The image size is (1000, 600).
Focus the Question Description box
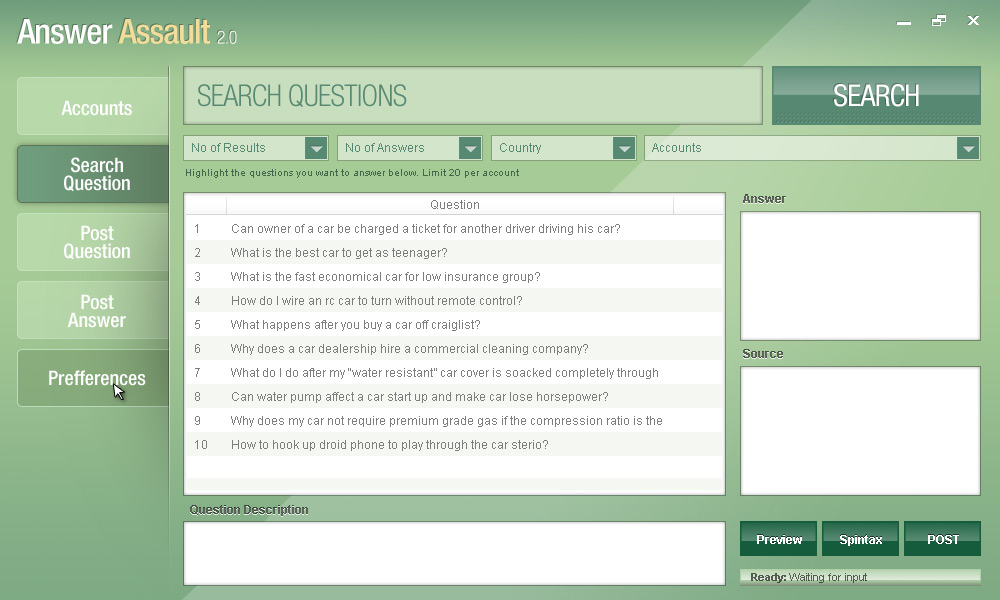pyautogui.click(x=454, y=553)
